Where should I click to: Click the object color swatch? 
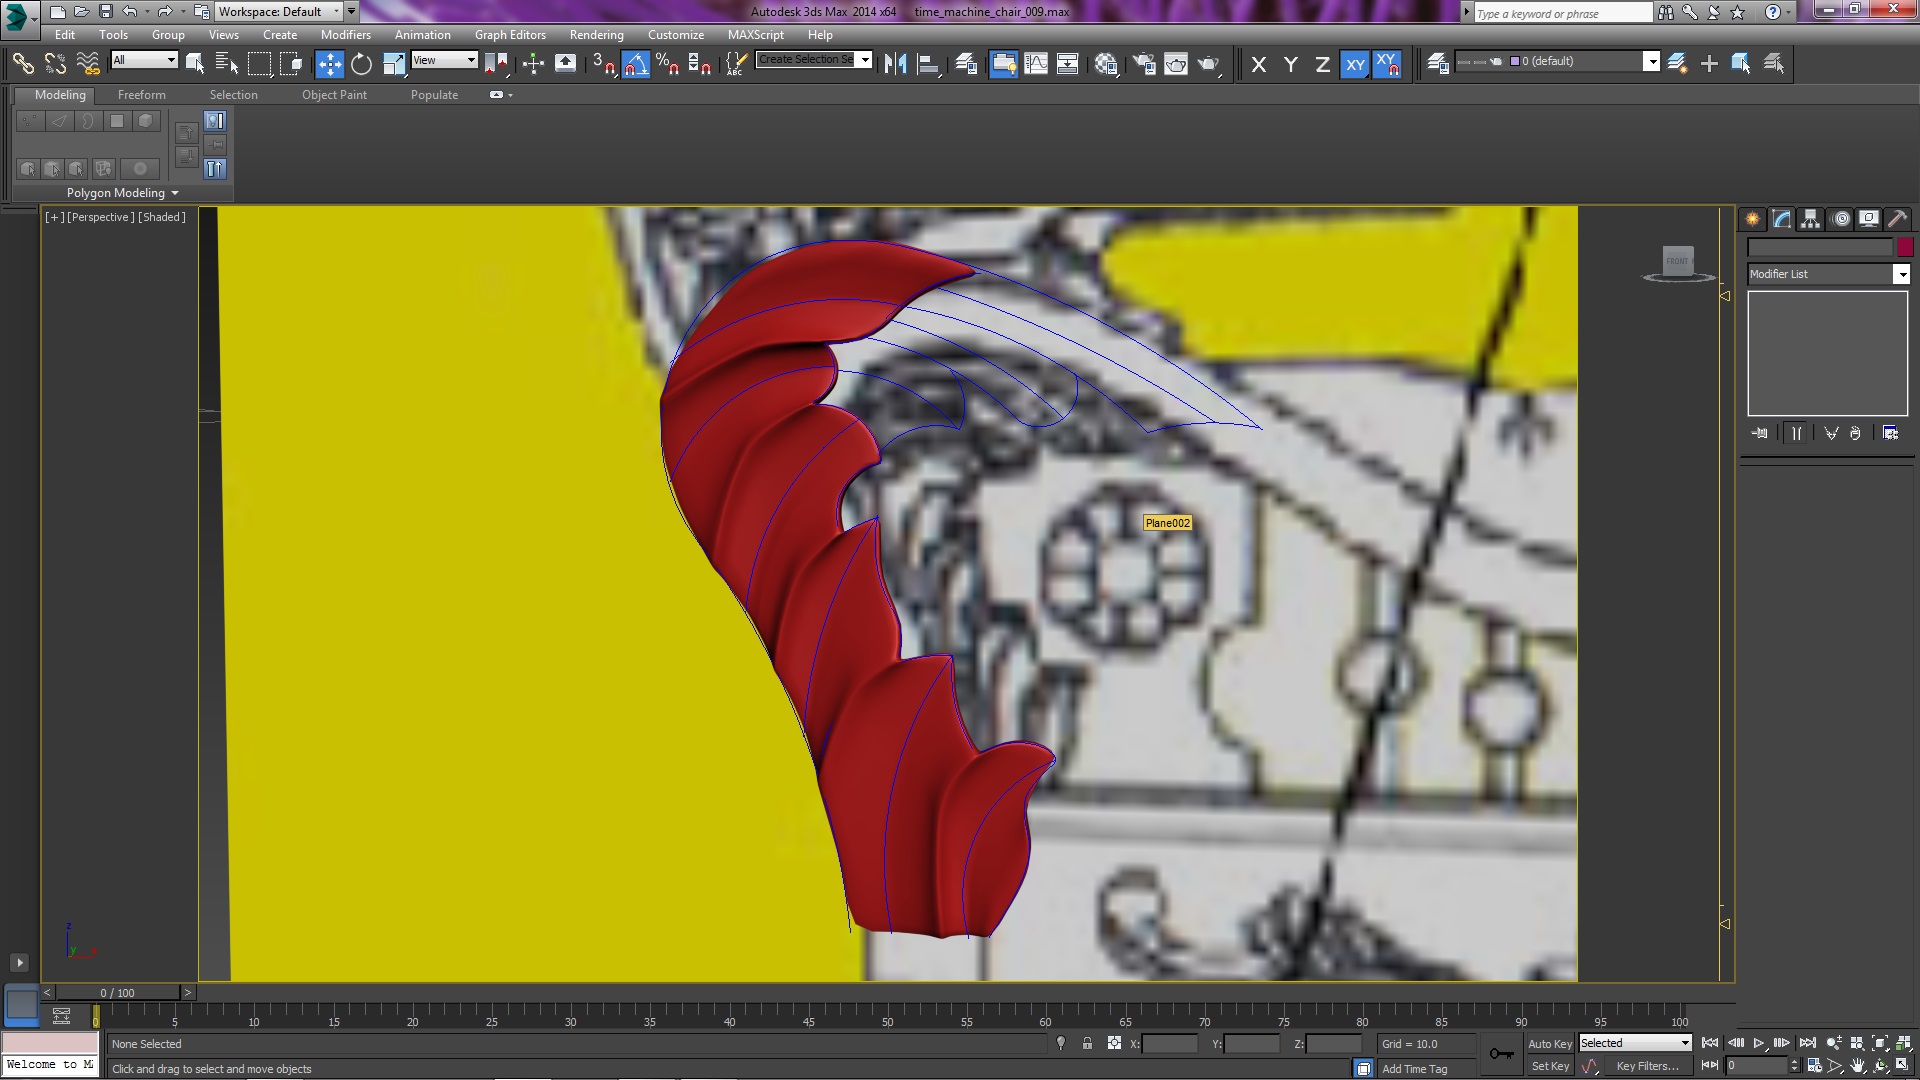[x=1905, y=247]
